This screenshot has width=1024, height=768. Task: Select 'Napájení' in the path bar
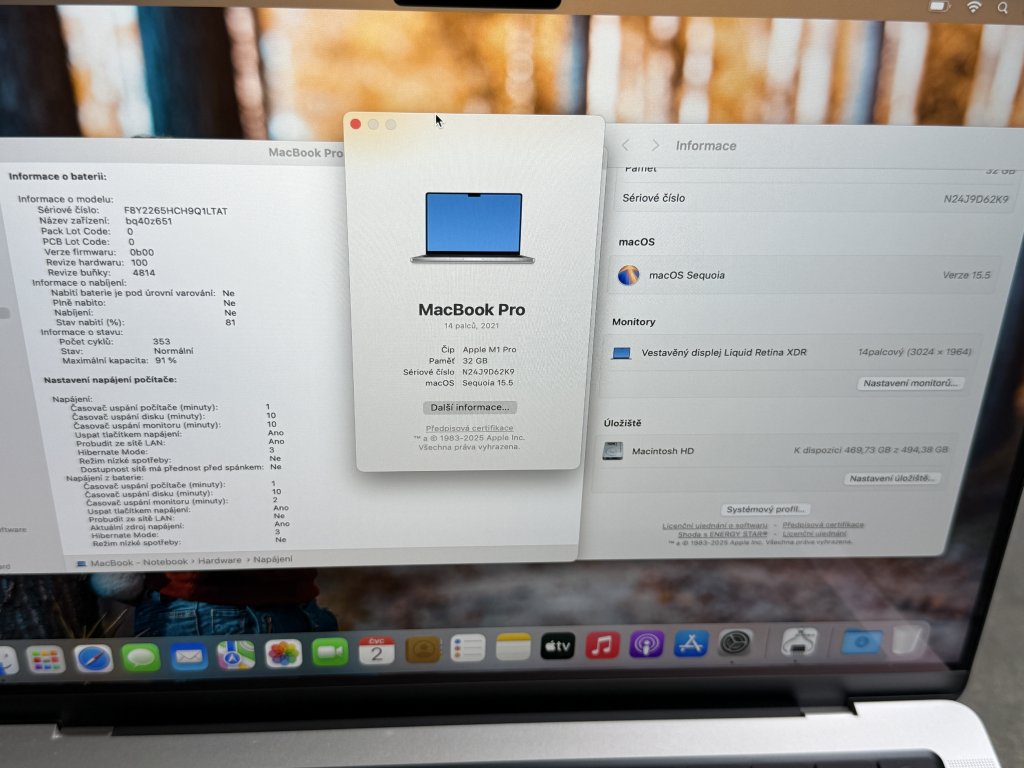272,559
